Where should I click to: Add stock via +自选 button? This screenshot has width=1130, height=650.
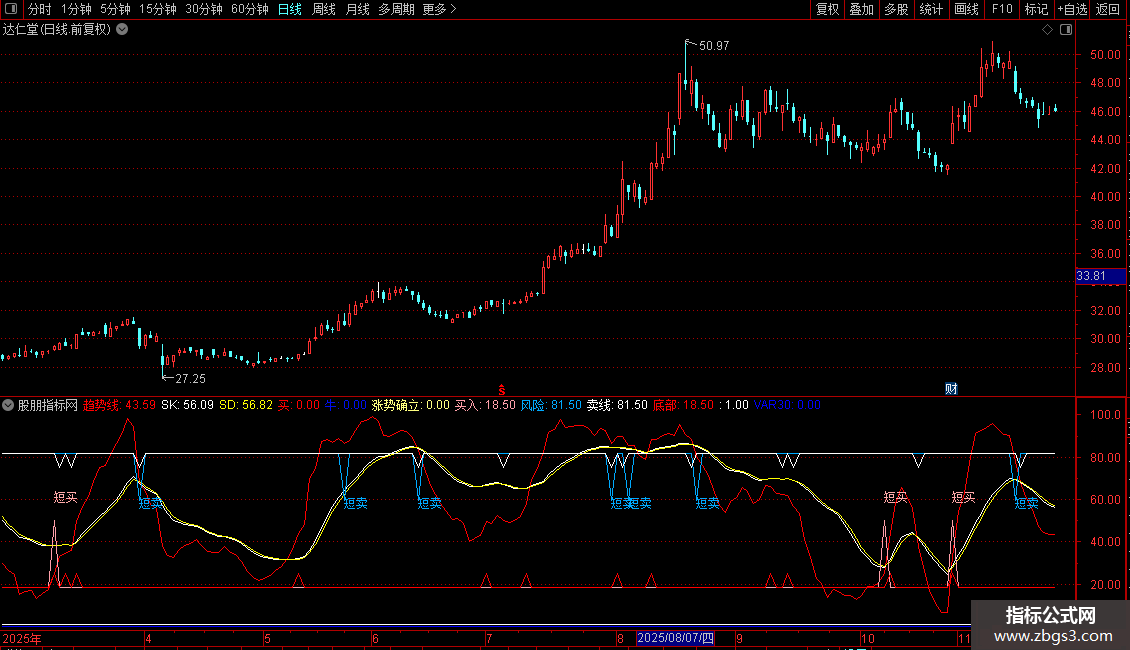tap(1072, 9)
